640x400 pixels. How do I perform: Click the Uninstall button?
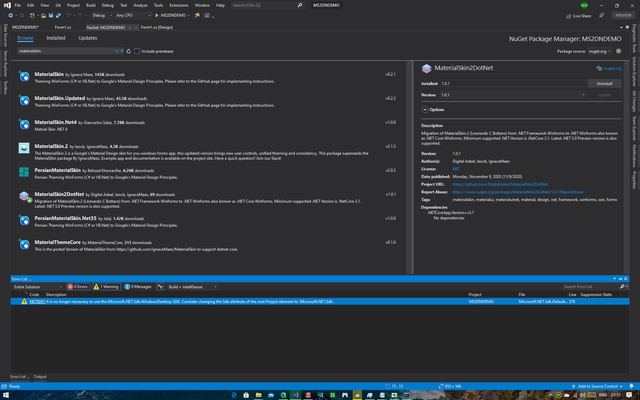coord(604,83)
